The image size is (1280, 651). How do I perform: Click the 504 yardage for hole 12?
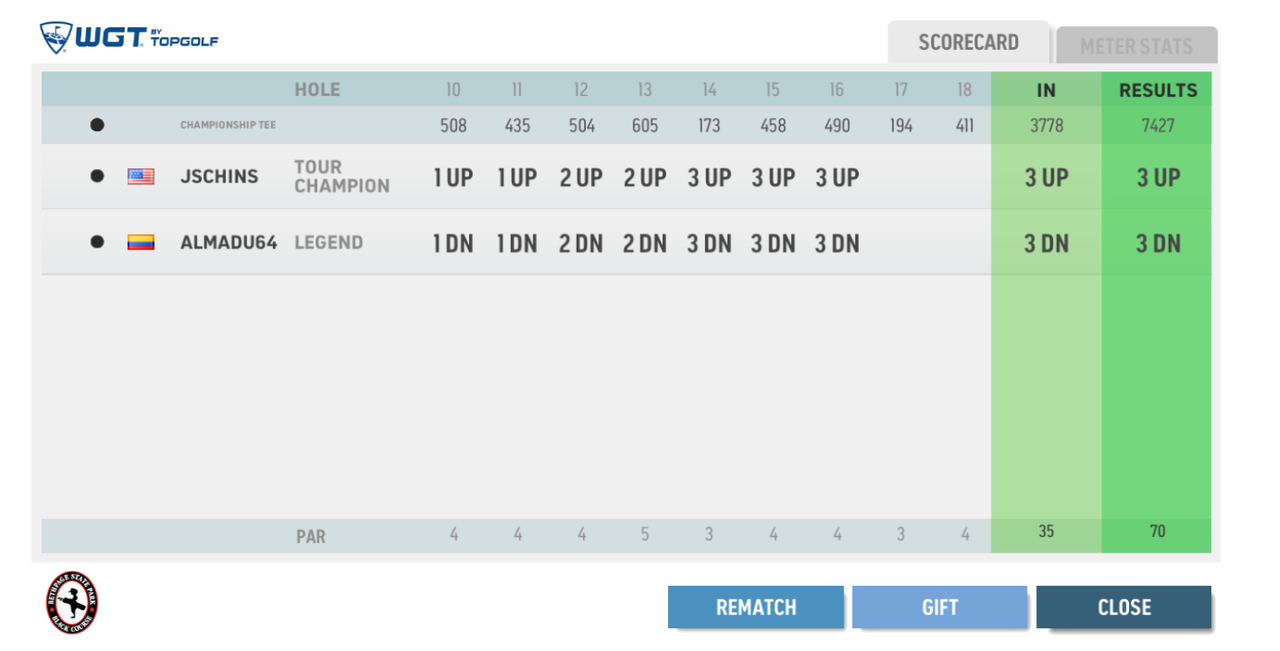[x=581, y=126]
